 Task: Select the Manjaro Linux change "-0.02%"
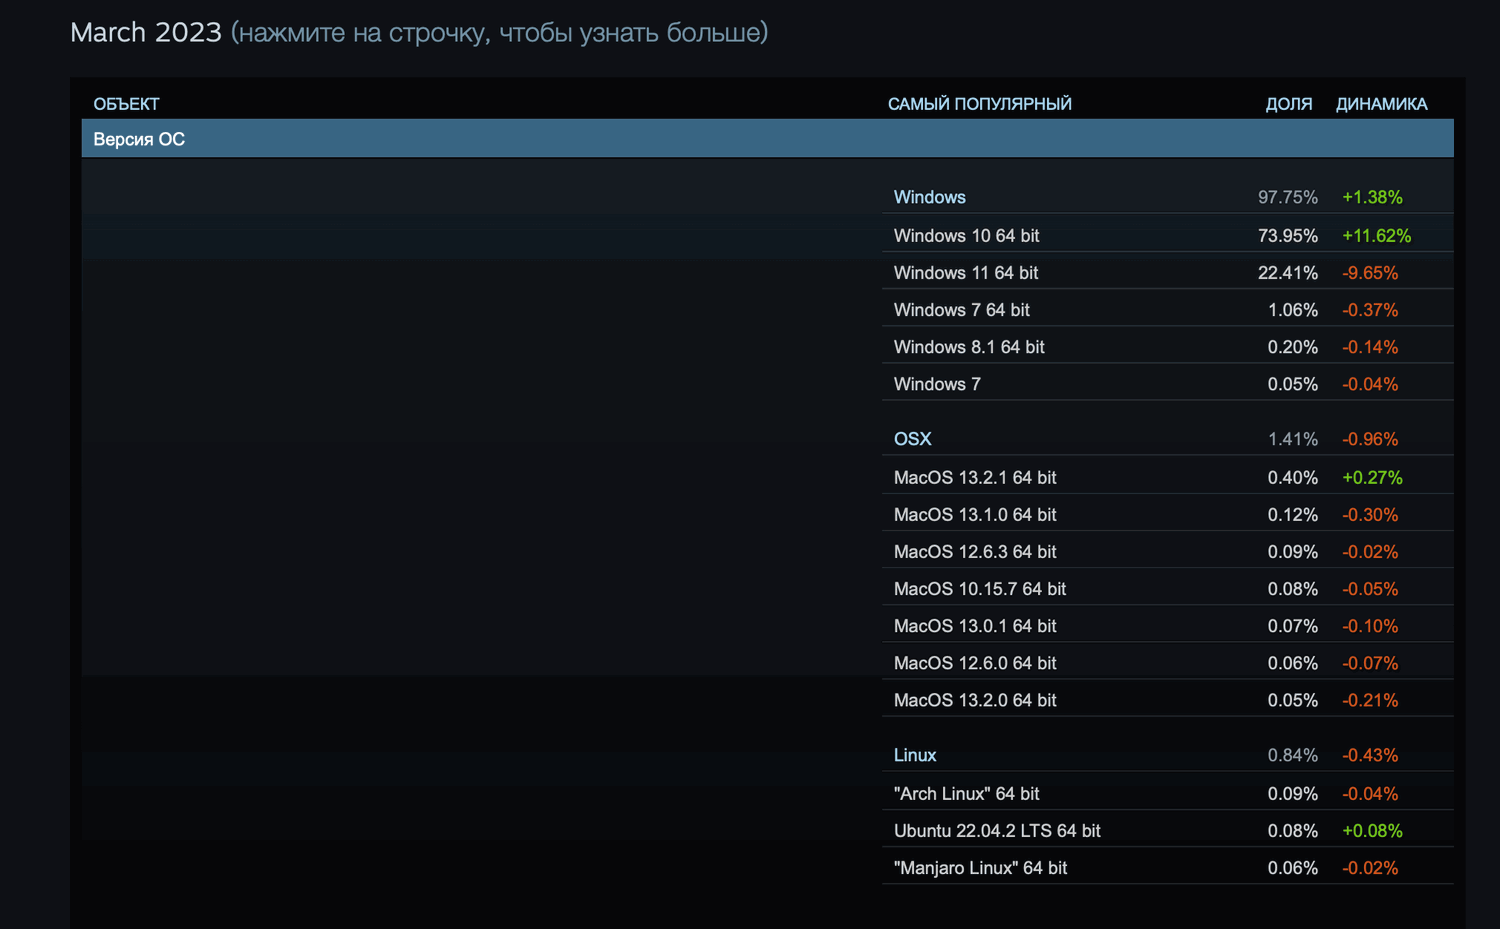[x=1370, y=868]
